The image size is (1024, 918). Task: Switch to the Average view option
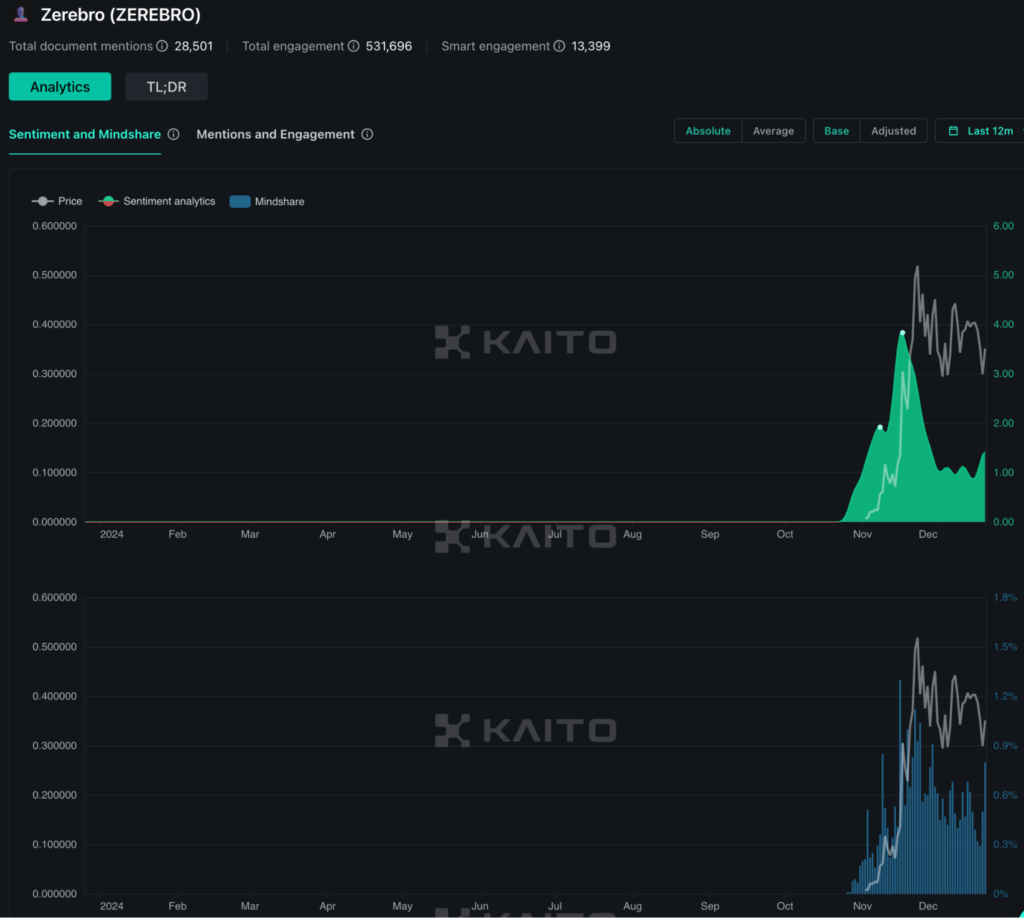coord(773,131)
